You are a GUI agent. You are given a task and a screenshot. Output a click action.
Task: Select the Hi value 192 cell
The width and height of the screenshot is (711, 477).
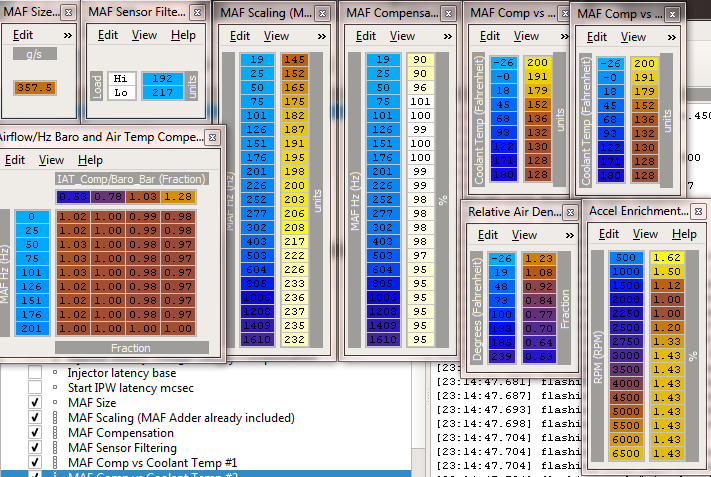click(162, 78)
